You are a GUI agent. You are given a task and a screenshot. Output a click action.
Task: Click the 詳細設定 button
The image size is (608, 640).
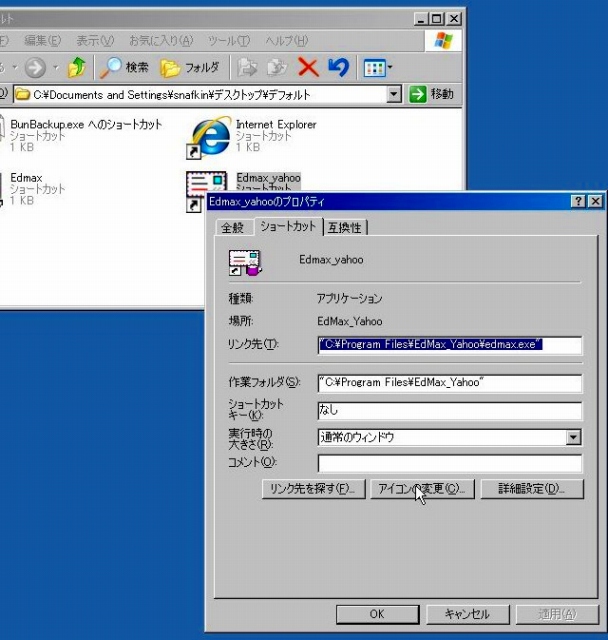click(x=532, y=489)
